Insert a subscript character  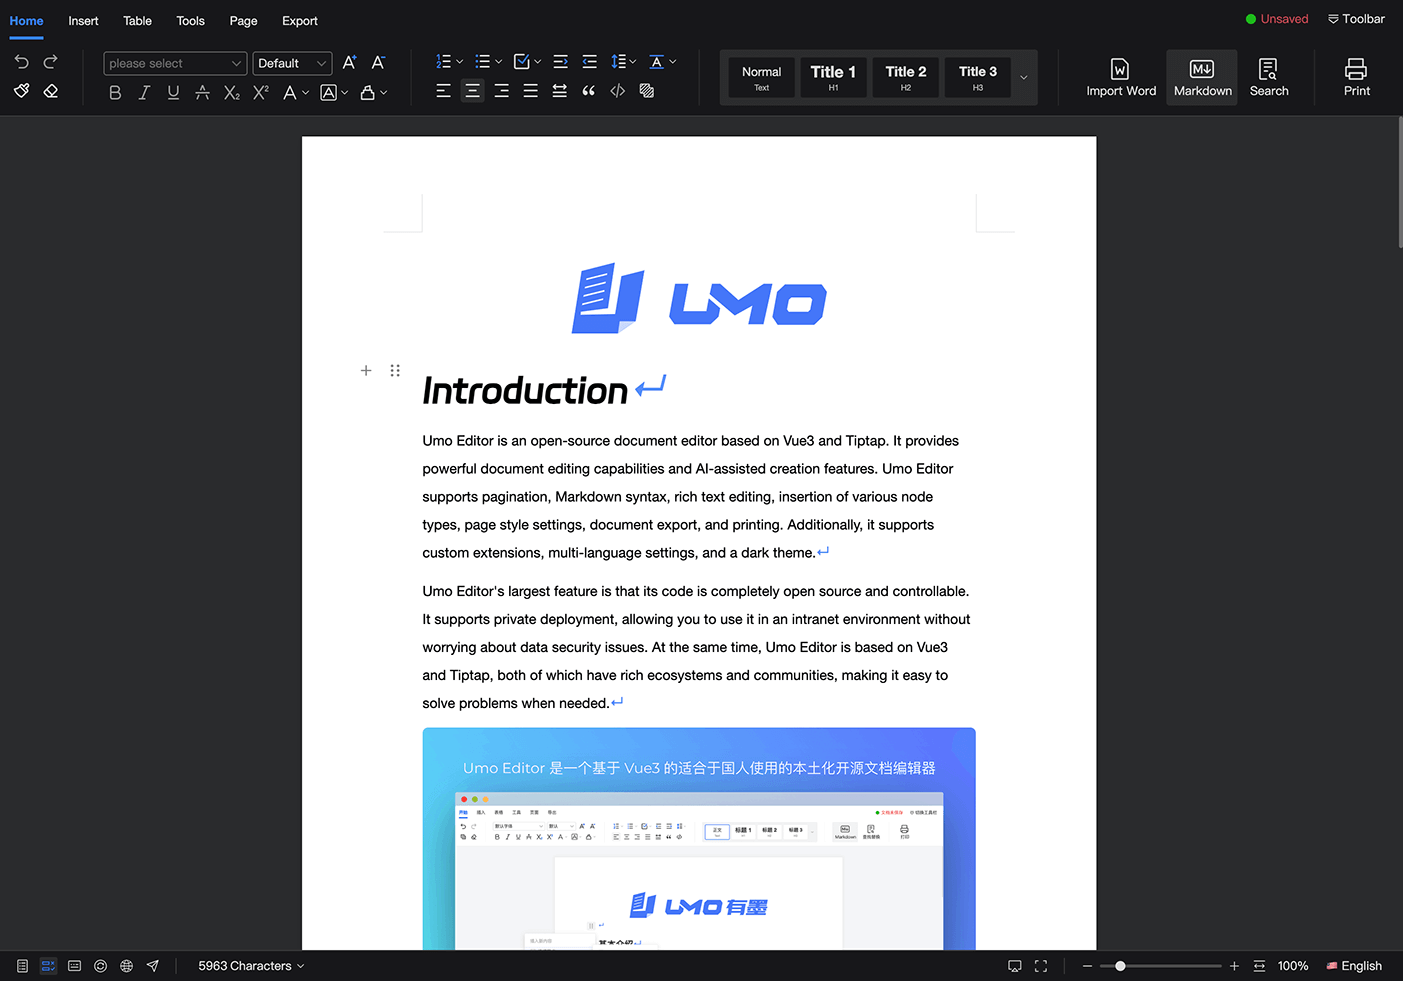click(x=231, y=92)
